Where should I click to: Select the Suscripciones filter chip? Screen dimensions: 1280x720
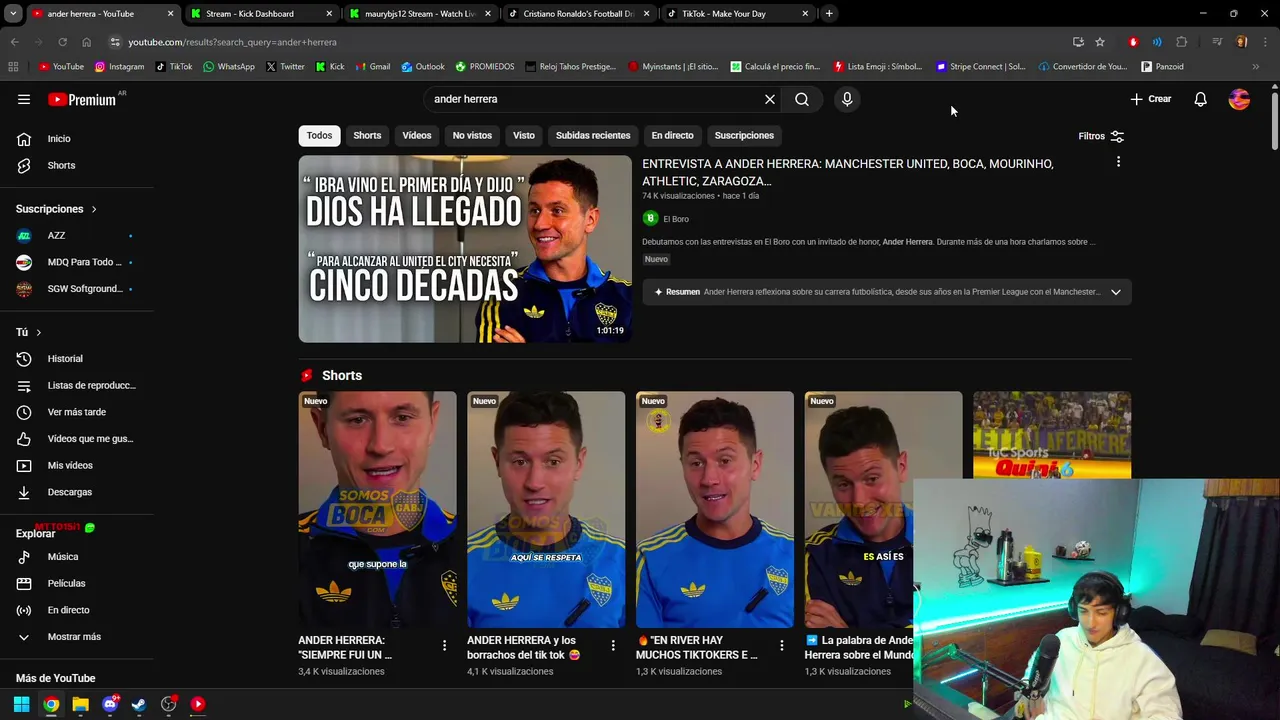click(x=744, y=136)
